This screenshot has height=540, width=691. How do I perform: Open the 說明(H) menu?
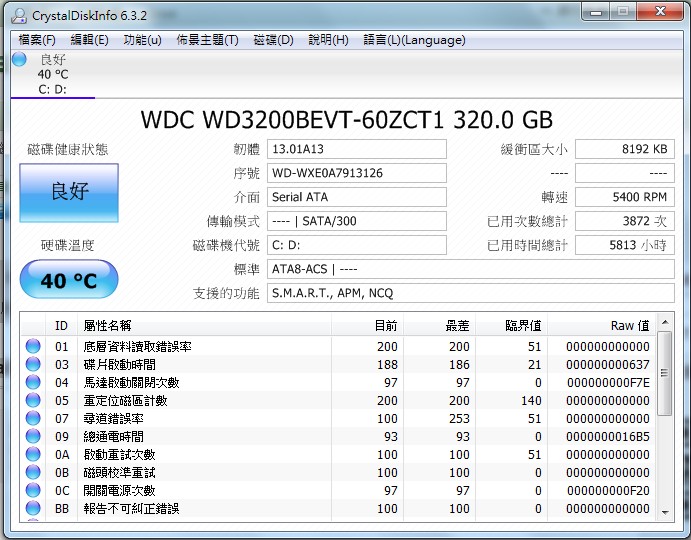coord(328,40)
